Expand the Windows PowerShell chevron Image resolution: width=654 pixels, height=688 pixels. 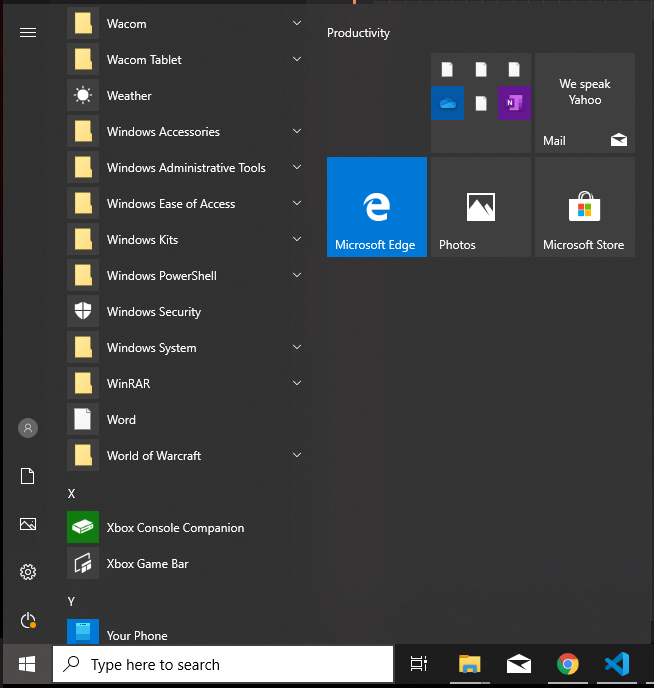point(297,275)
